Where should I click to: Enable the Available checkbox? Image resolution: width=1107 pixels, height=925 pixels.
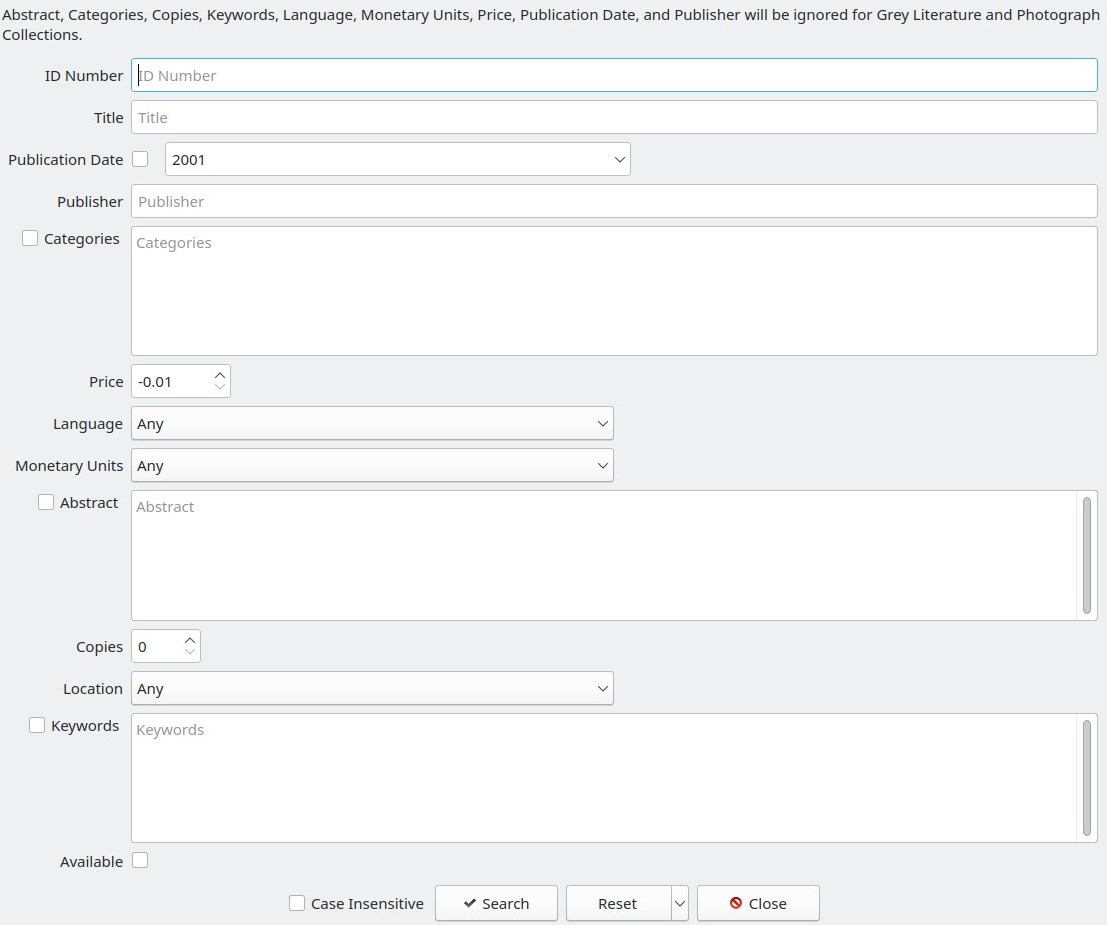click(140, 860)
